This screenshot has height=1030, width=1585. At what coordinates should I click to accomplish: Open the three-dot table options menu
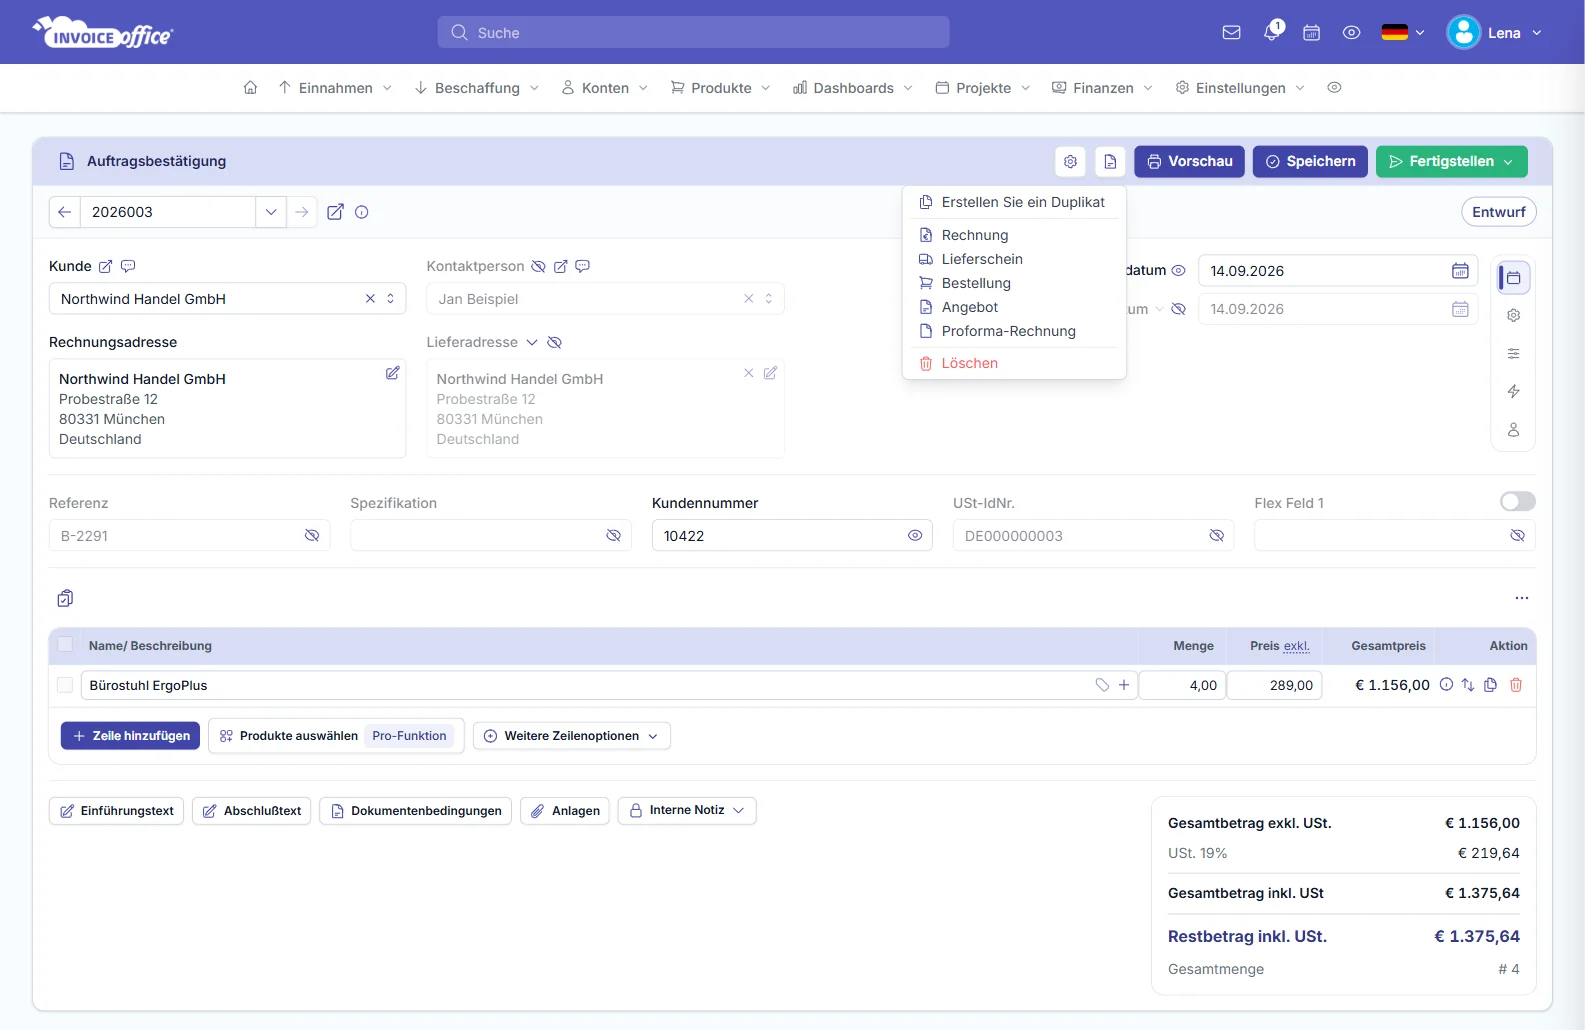coord(1521,598)
